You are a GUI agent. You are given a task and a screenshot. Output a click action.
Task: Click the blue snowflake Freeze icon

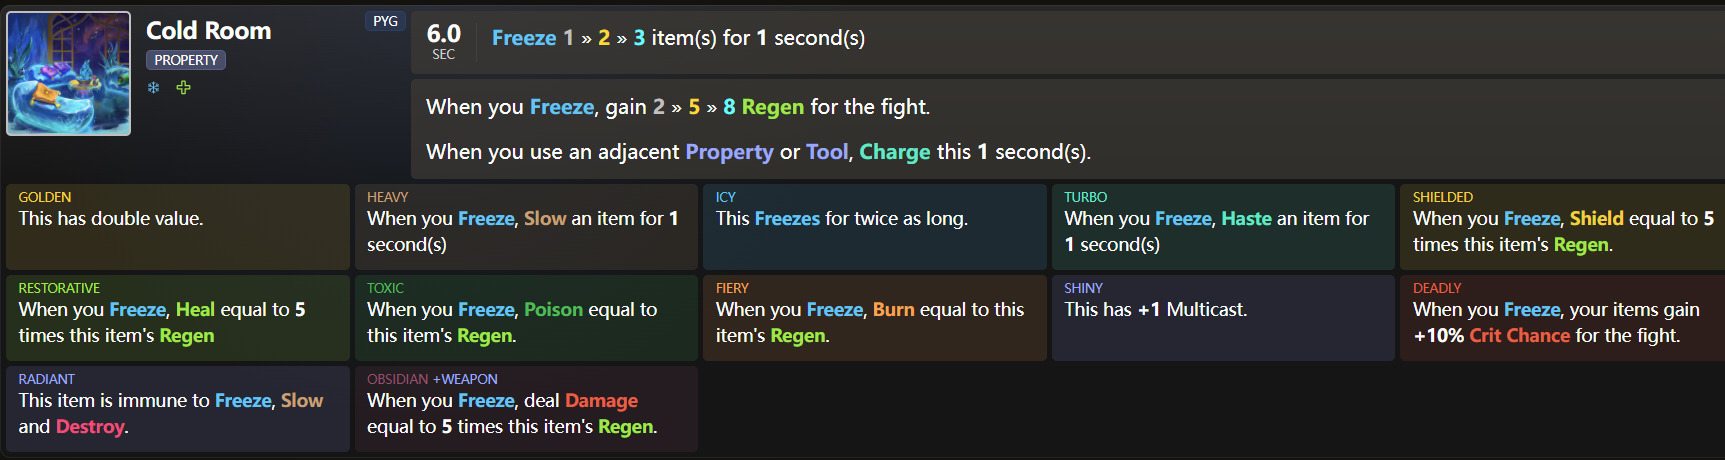154,88
